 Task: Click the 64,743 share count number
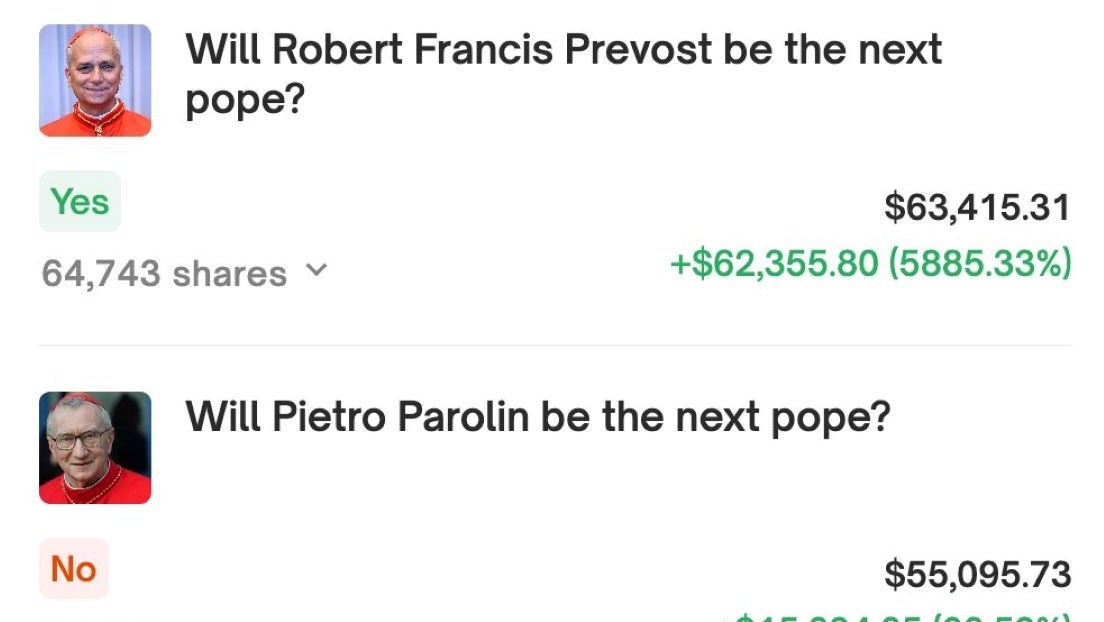pyautogui.click(x=101, y=273)
